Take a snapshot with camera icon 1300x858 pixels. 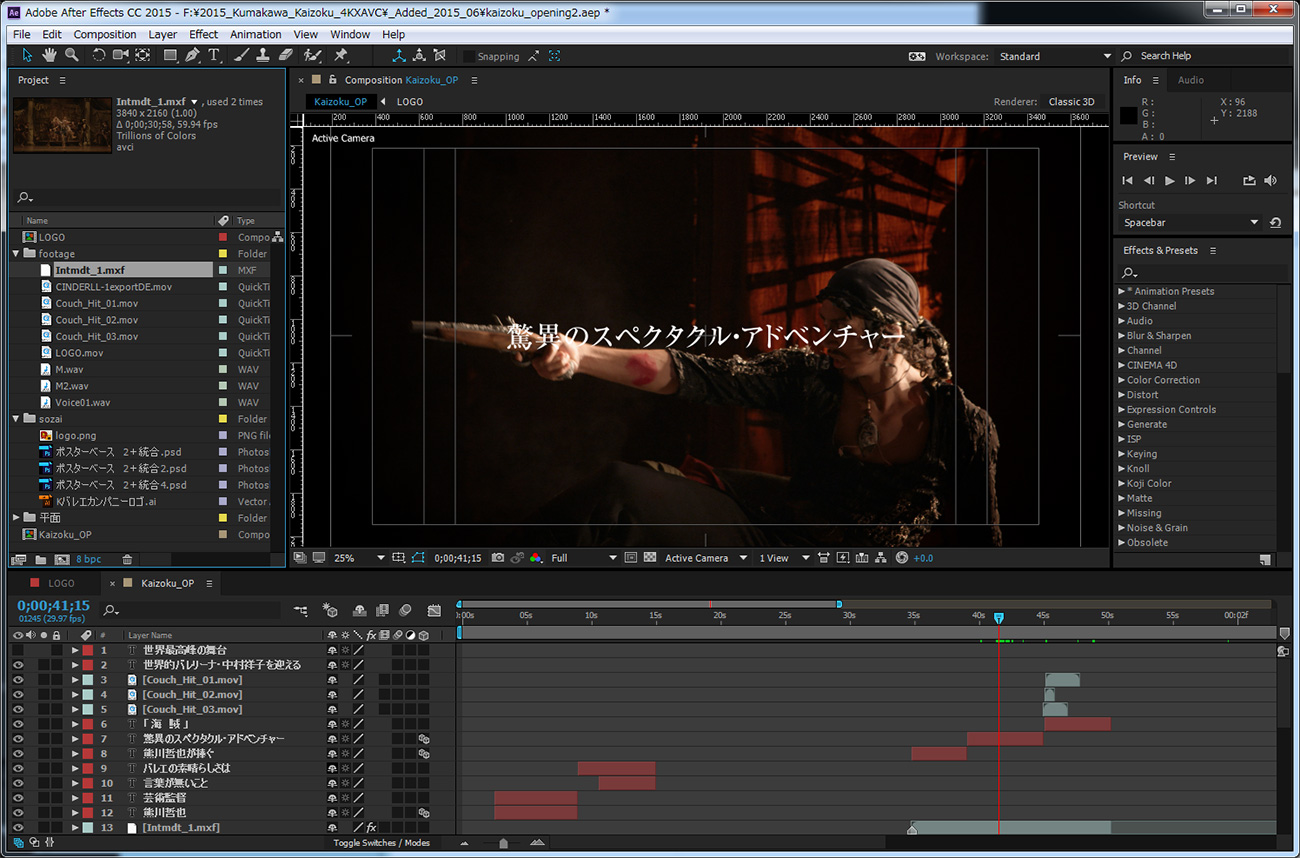[x=497, y=558]
